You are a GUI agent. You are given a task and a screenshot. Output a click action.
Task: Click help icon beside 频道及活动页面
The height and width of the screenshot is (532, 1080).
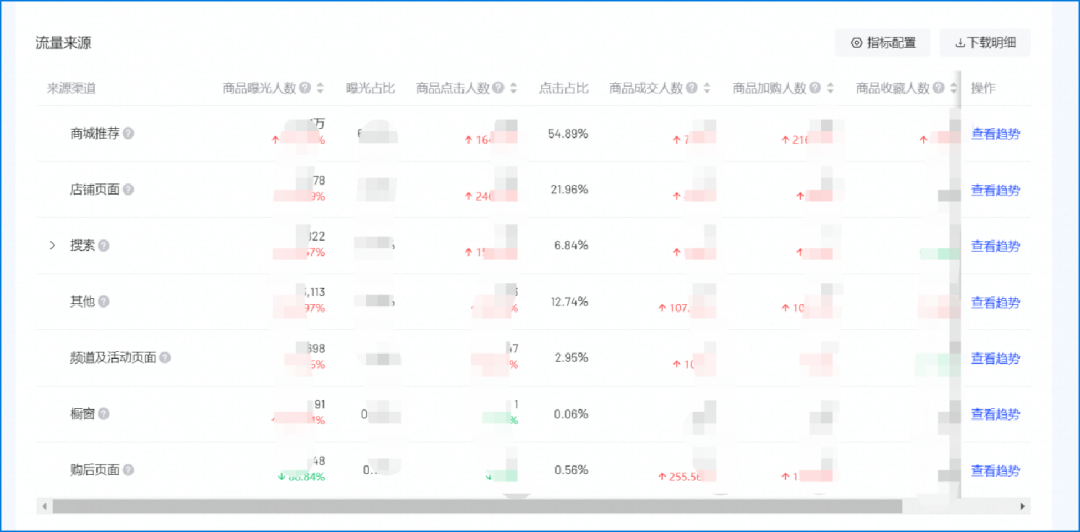tap(165, 358)
